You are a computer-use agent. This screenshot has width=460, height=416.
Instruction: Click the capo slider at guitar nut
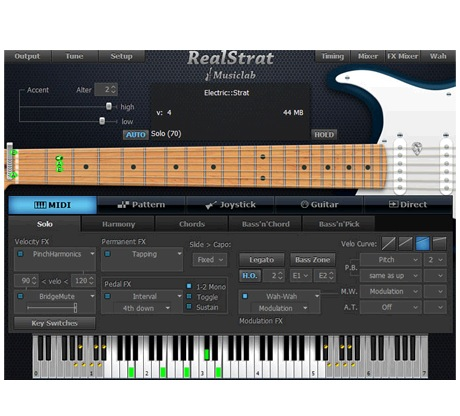point(10,161)
